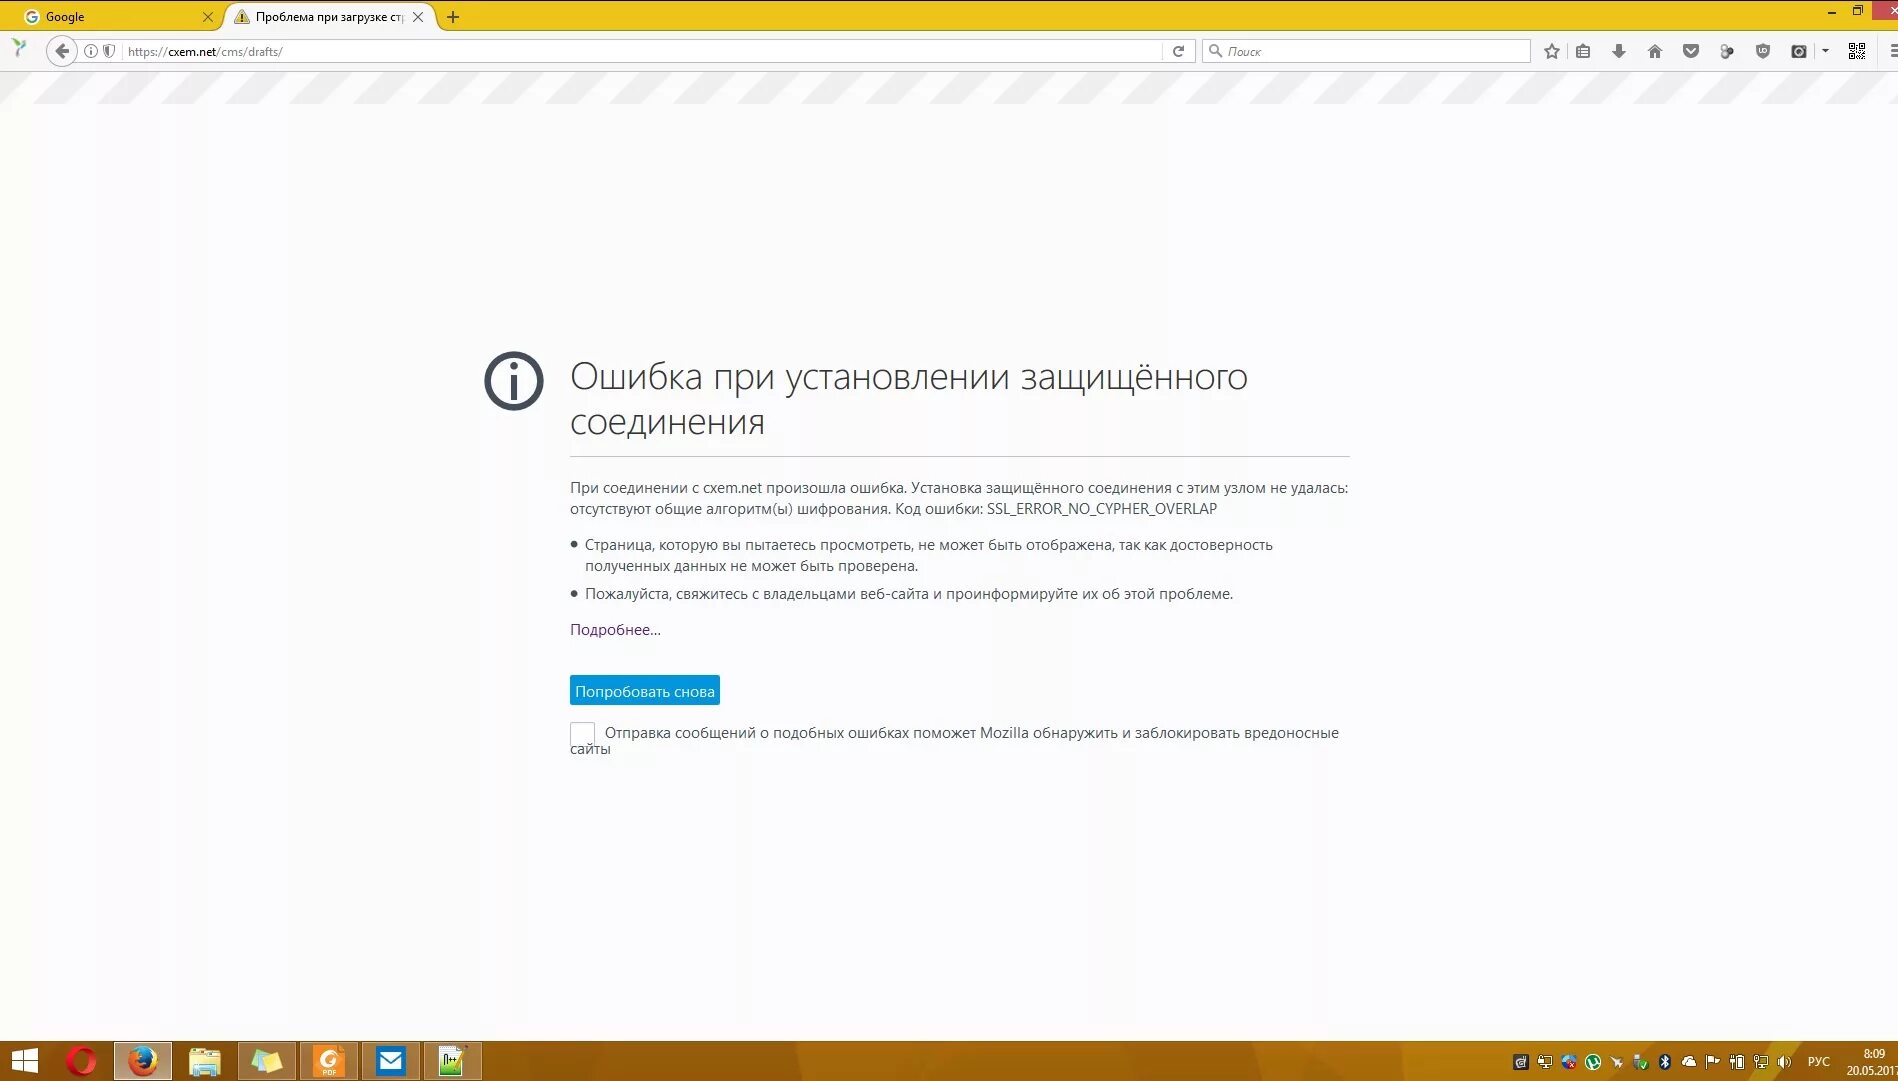Open the Action Center flag tray icon
This screenshot has height=1081, width=1898.
tap(1713, 1062)
